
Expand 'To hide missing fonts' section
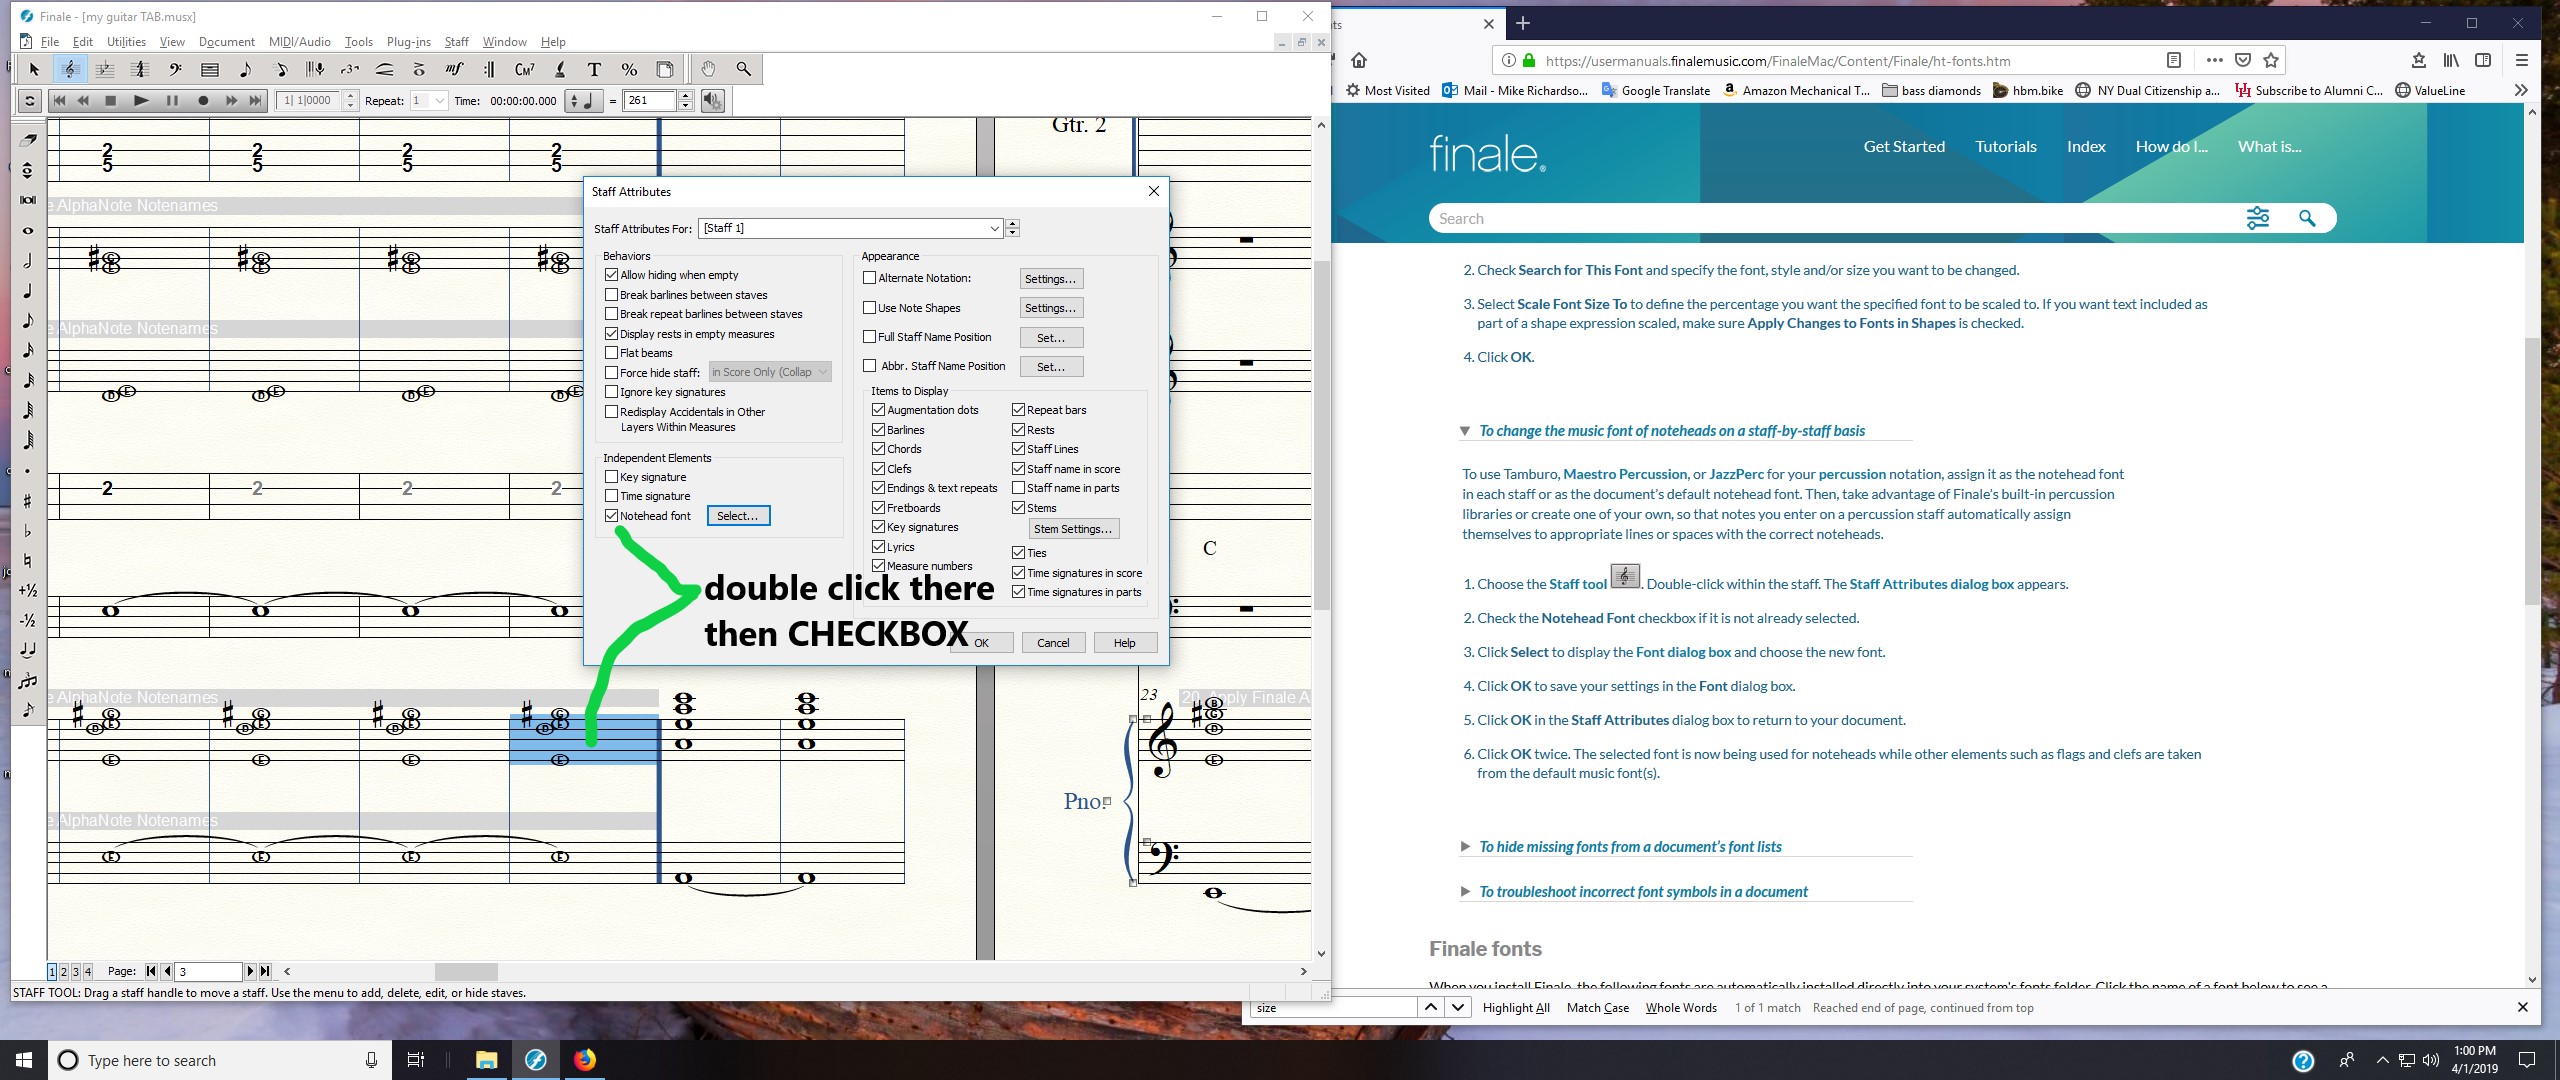tap(1630, 847)
